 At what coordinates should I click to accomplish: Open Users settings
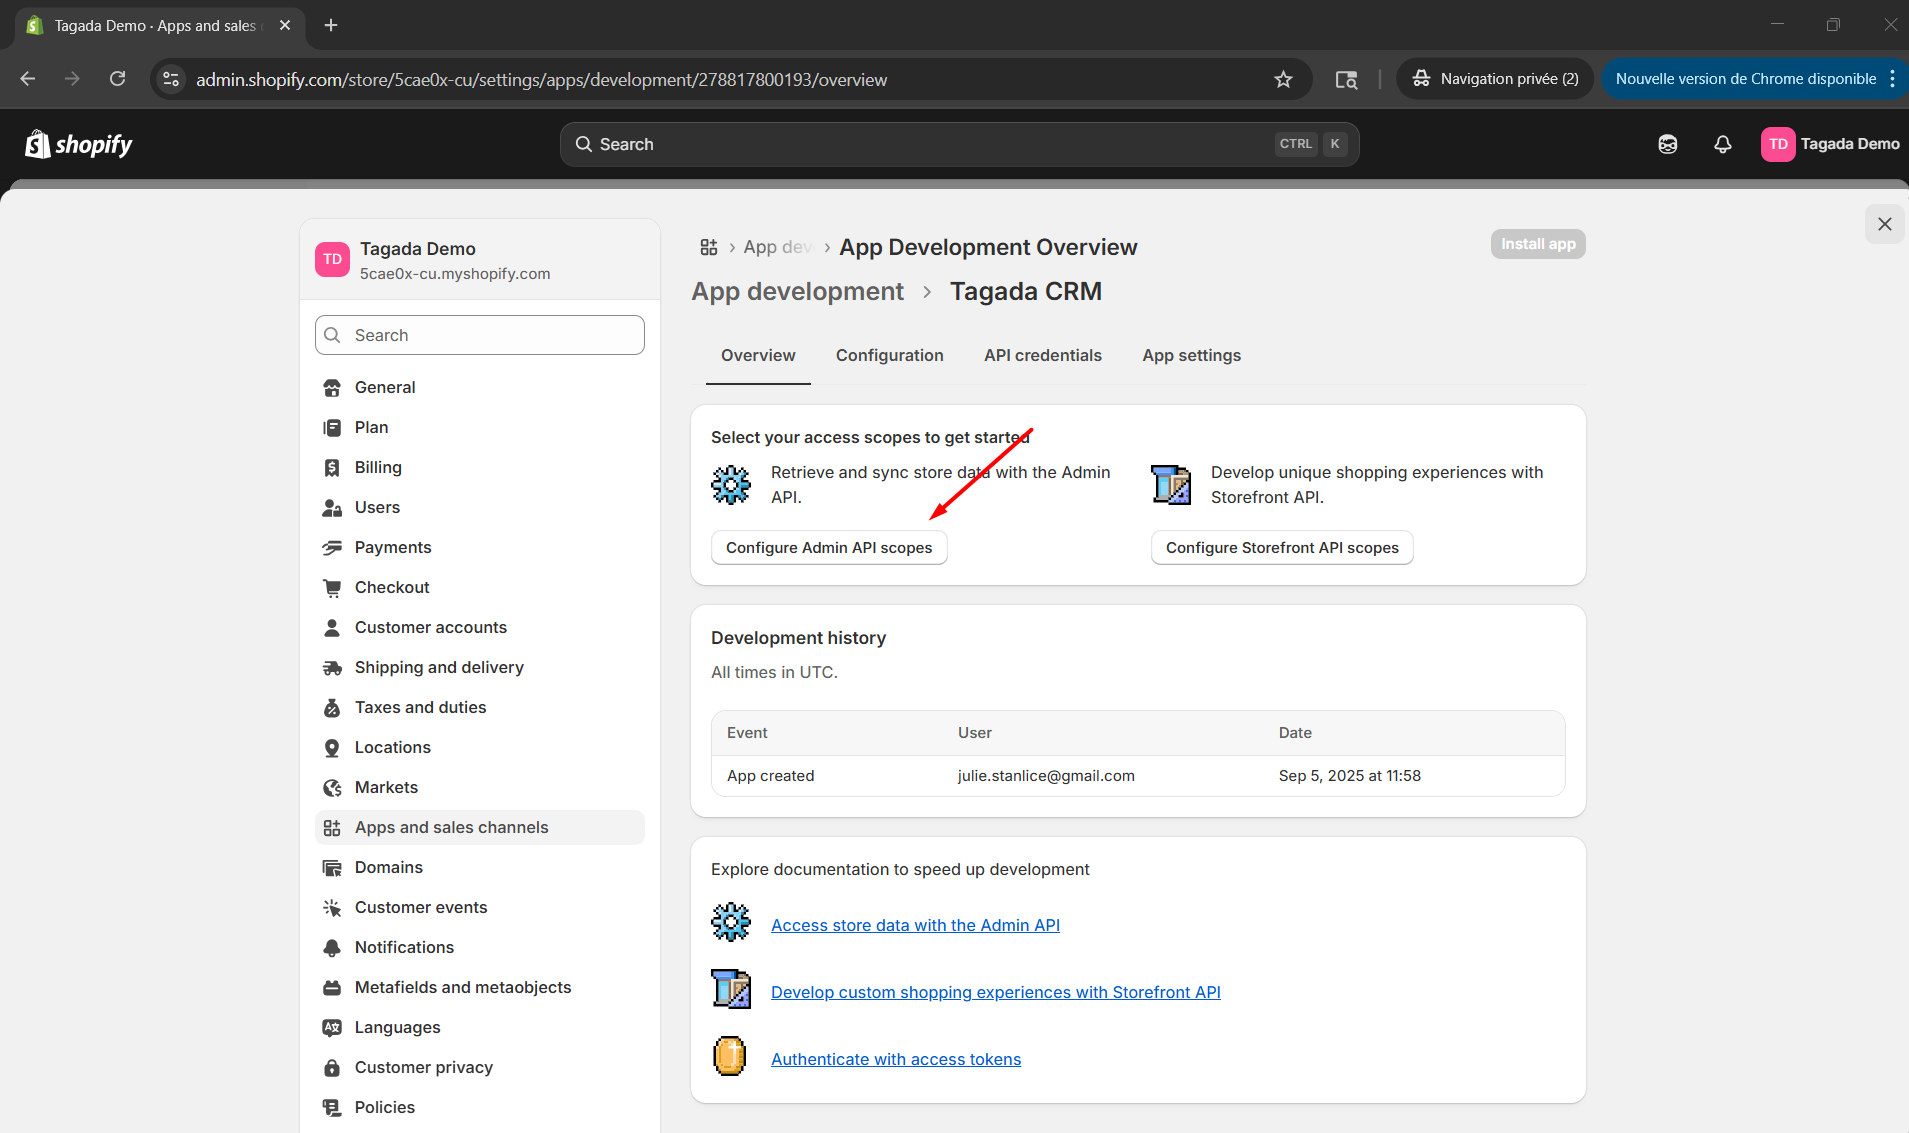coord(480,507)
